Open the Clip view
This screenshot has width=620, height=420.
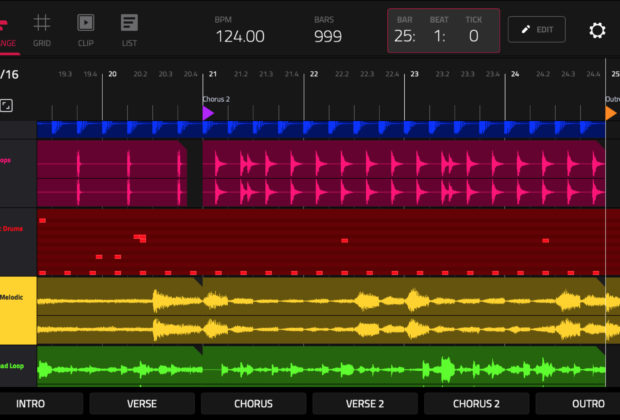(85, 30)
